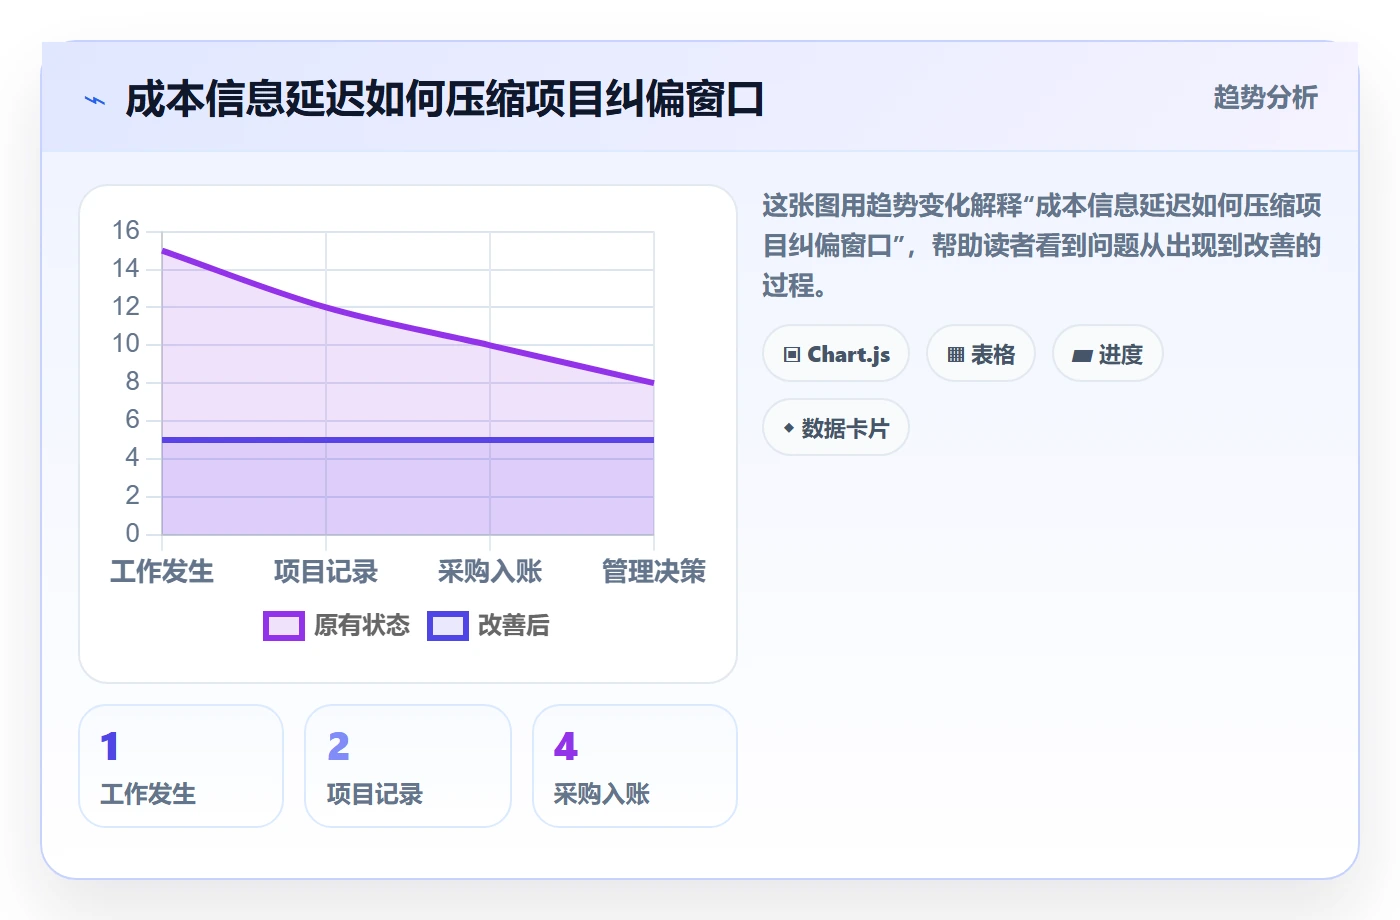Select the 进度 tag chip
This screenshot has height=920, width=1400.
(x=1108, y=354)
